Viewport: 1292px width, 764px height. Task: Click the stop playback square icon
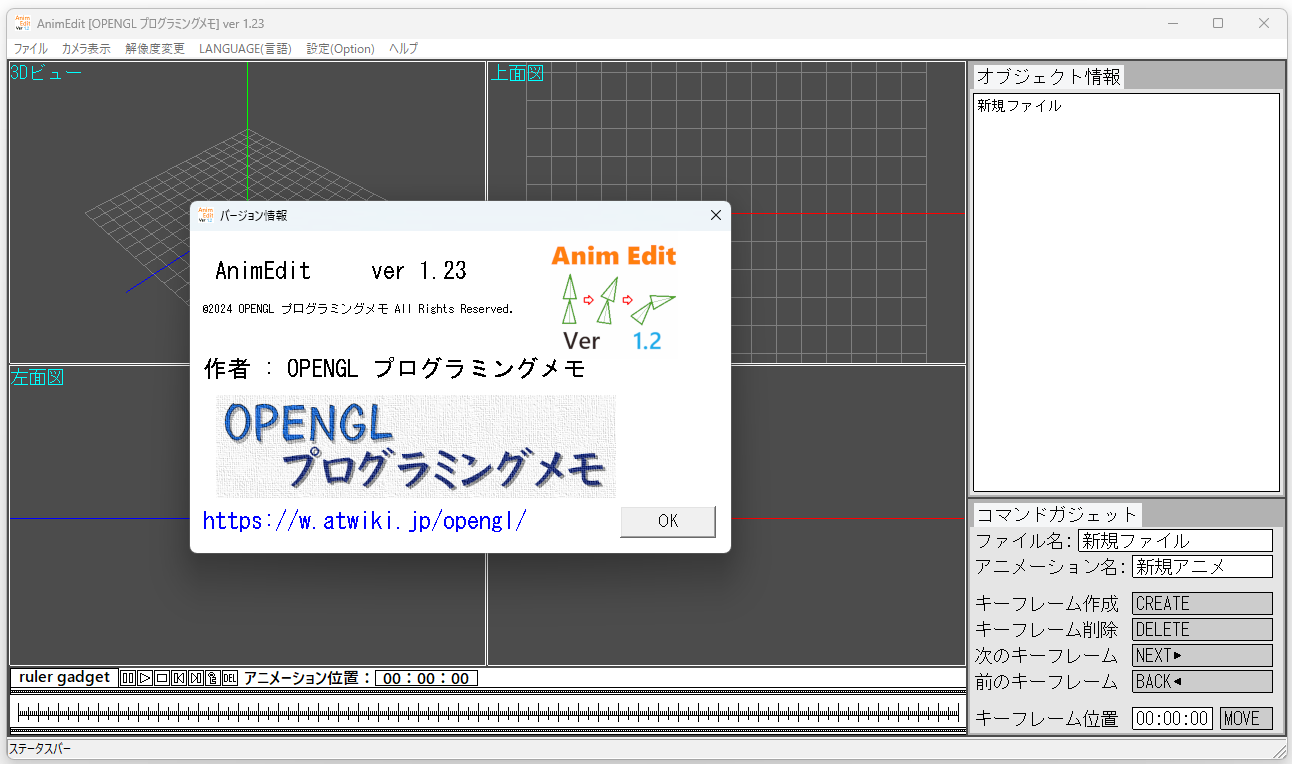(162, 678)
